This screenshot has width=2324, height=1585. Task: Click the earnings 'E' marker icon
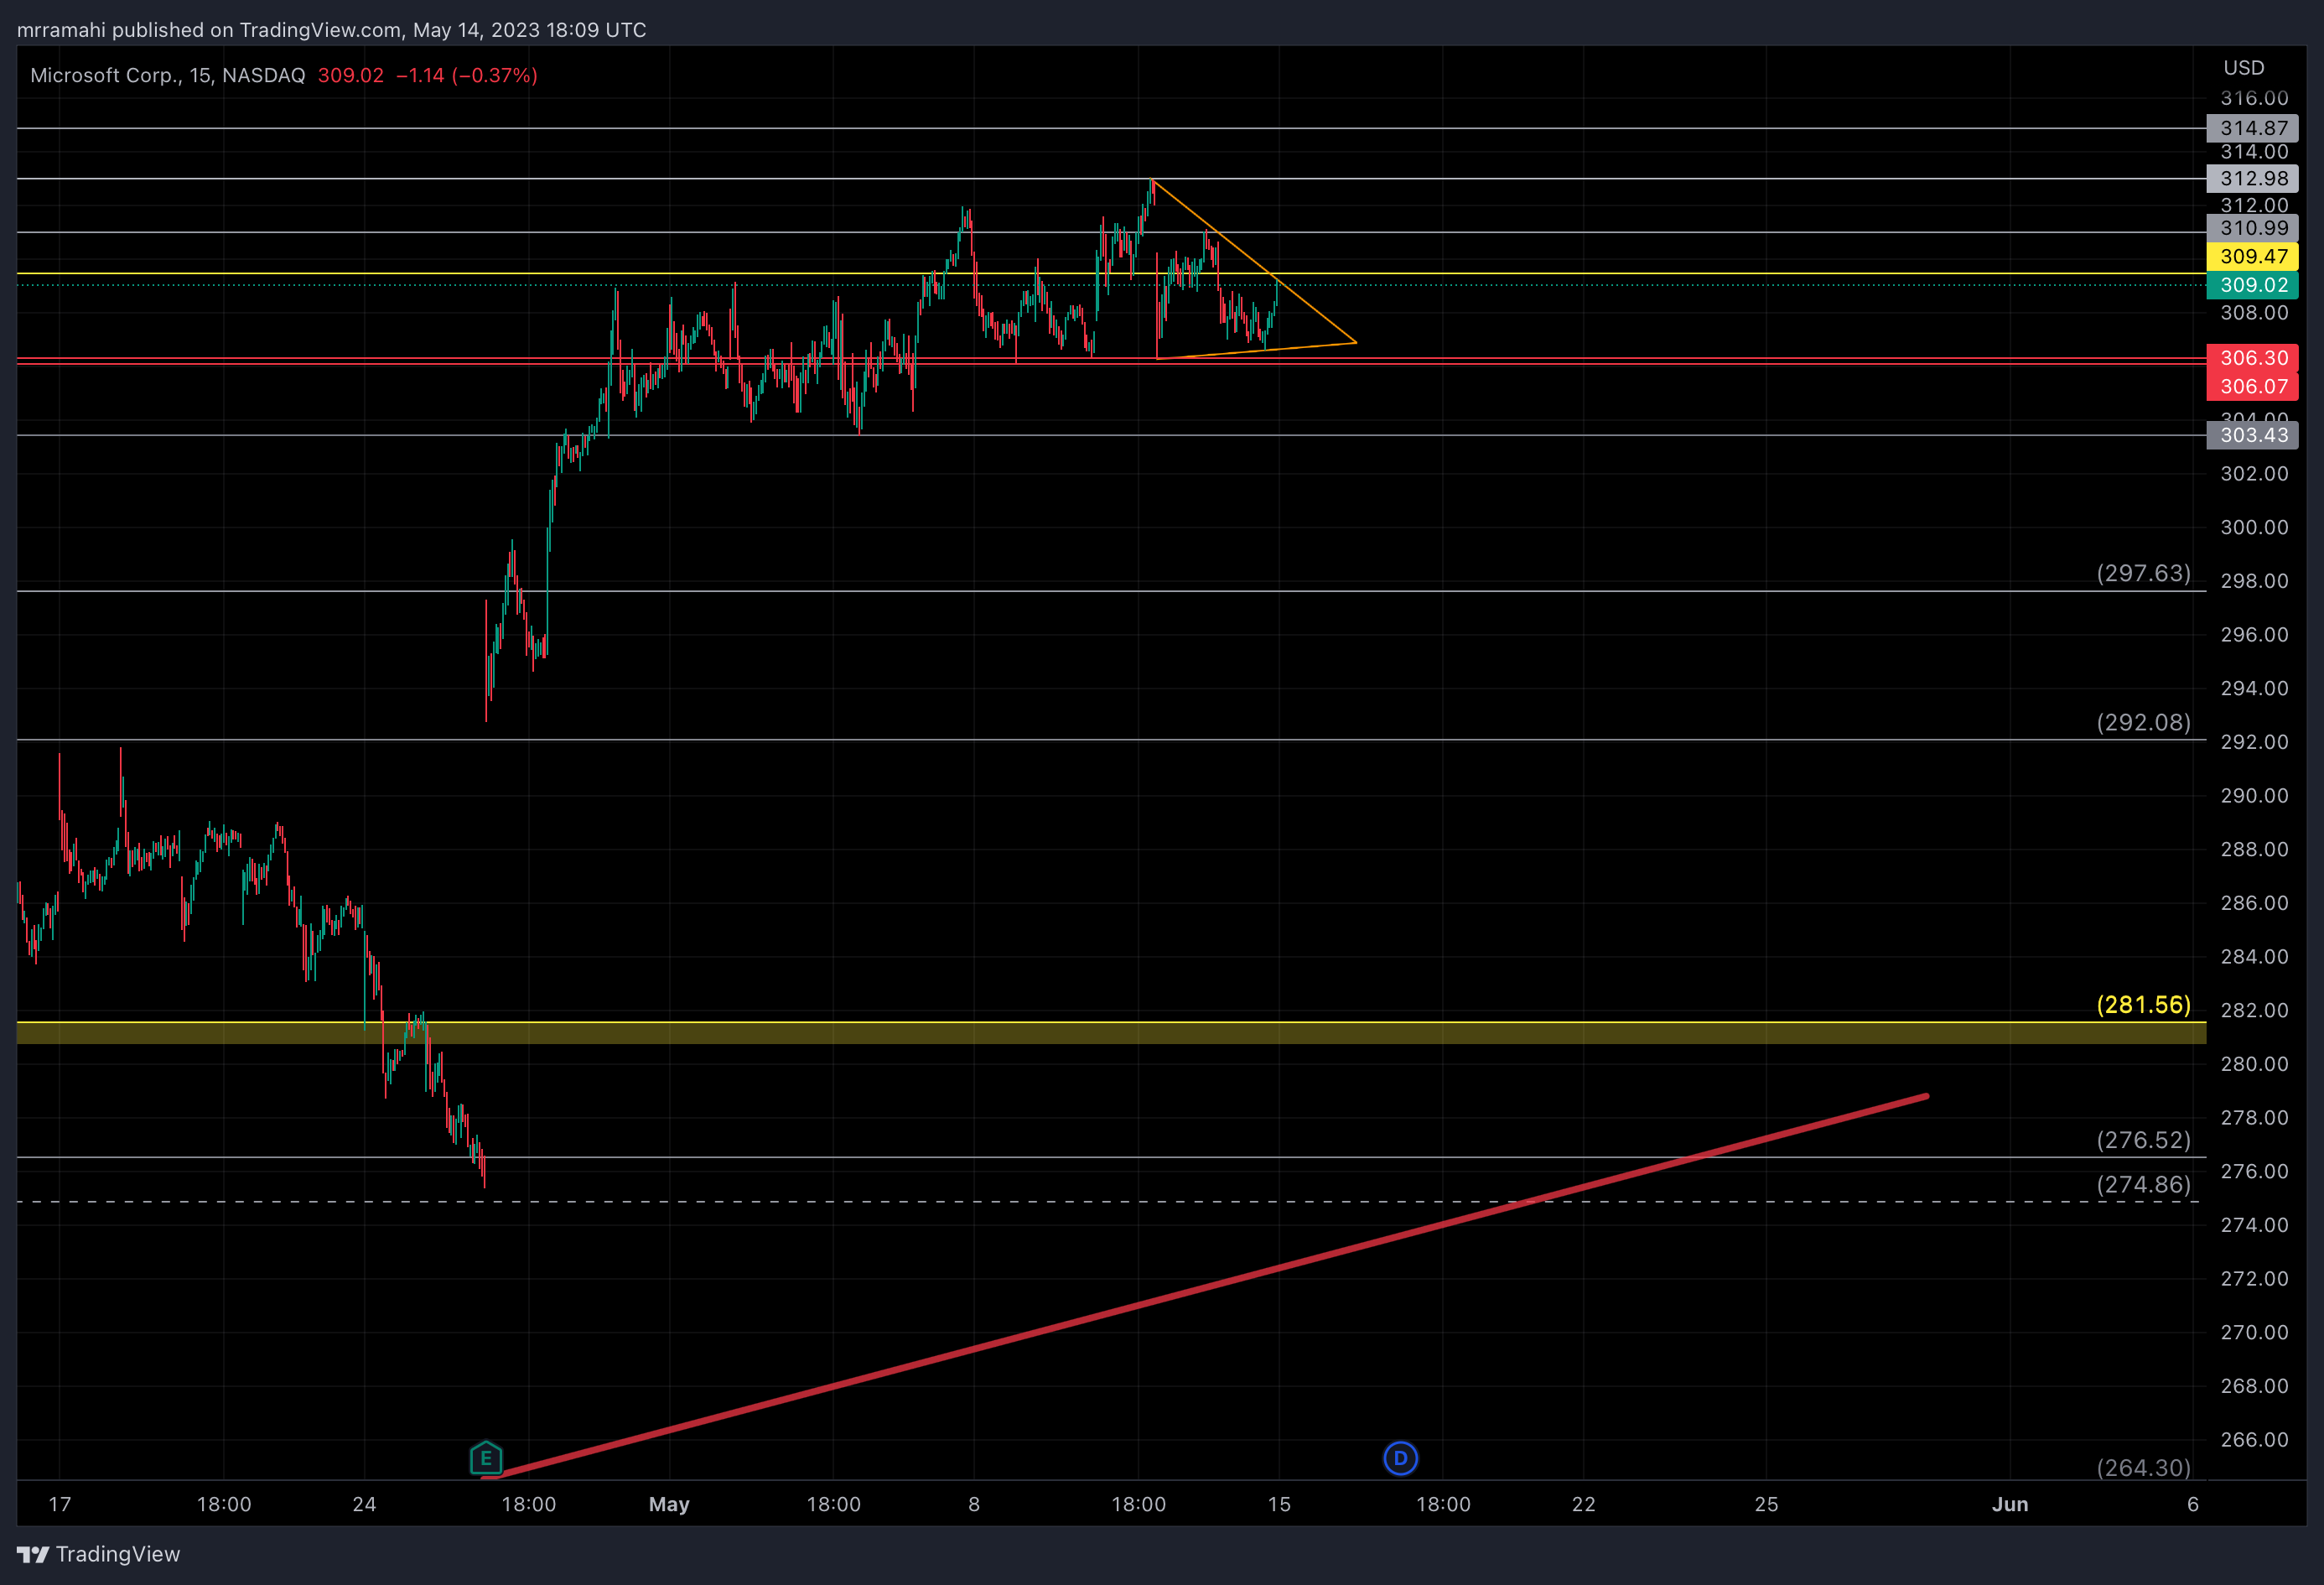pos(486,1458)
